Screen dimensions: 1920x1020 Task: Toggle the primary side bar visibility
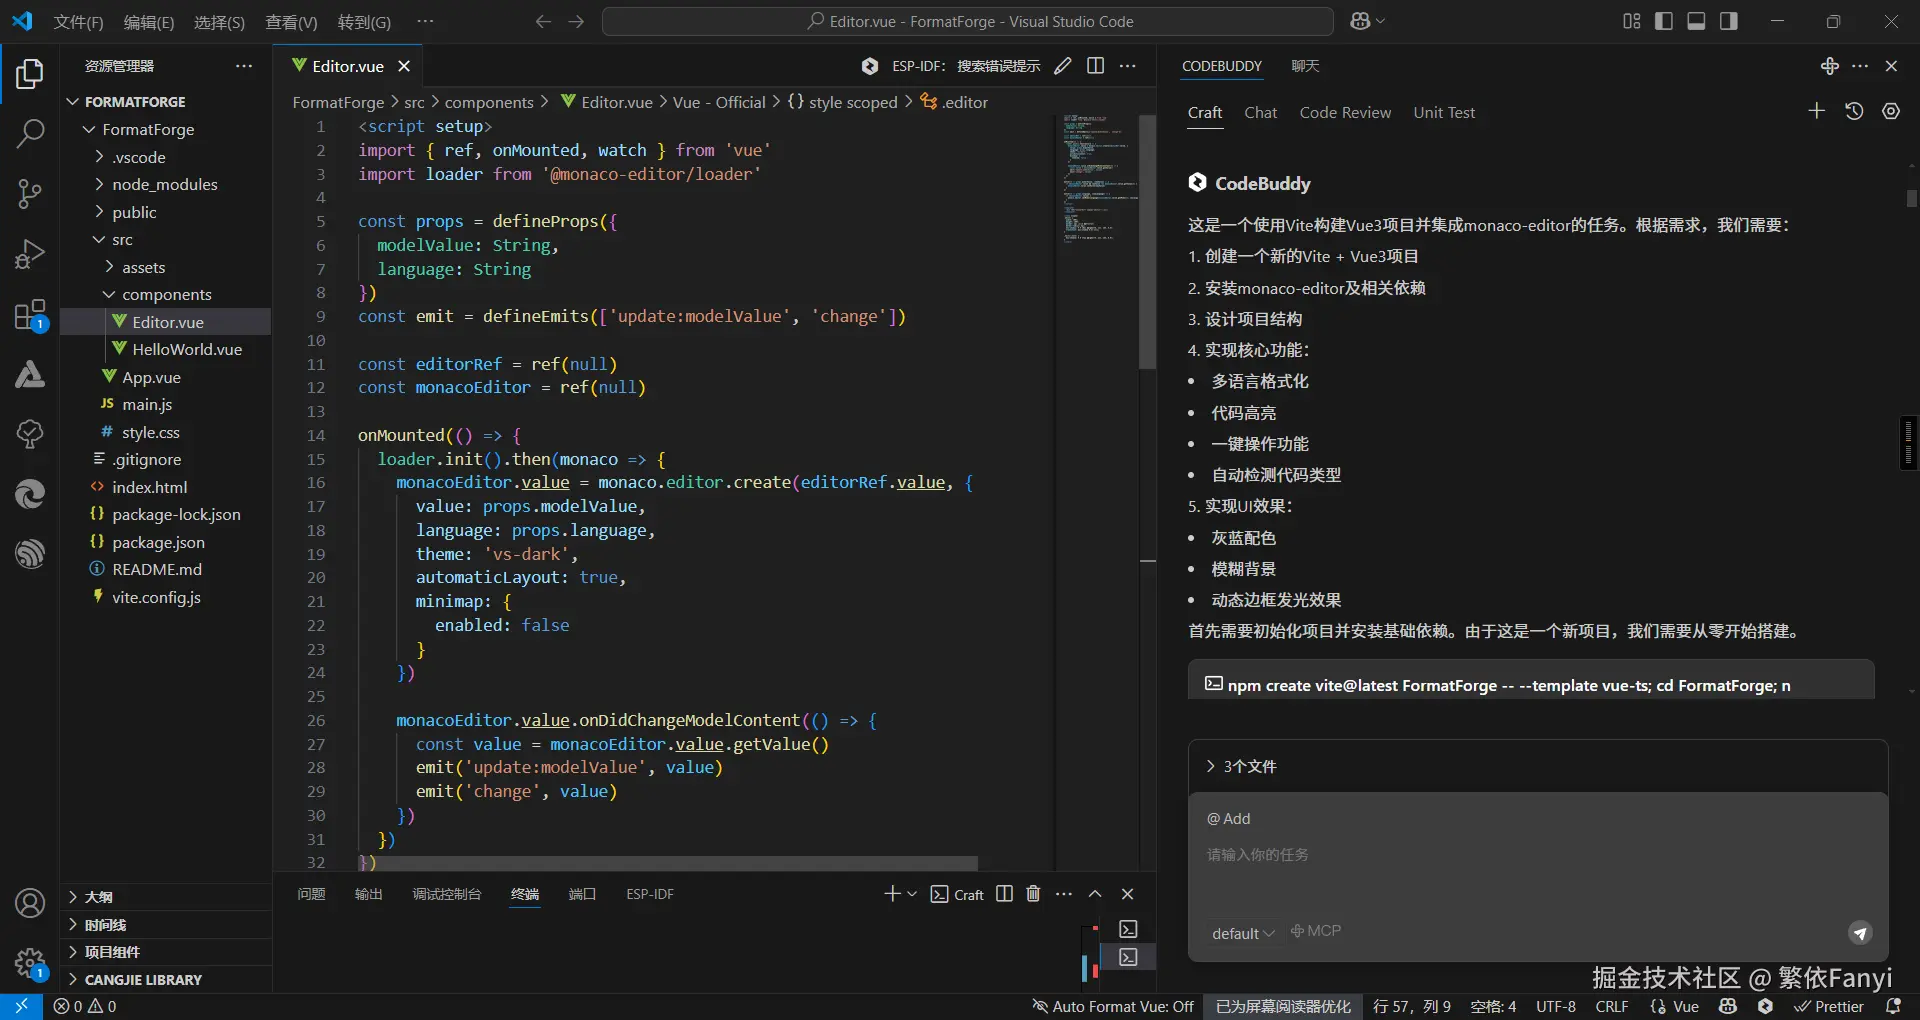click(1664, 21)
